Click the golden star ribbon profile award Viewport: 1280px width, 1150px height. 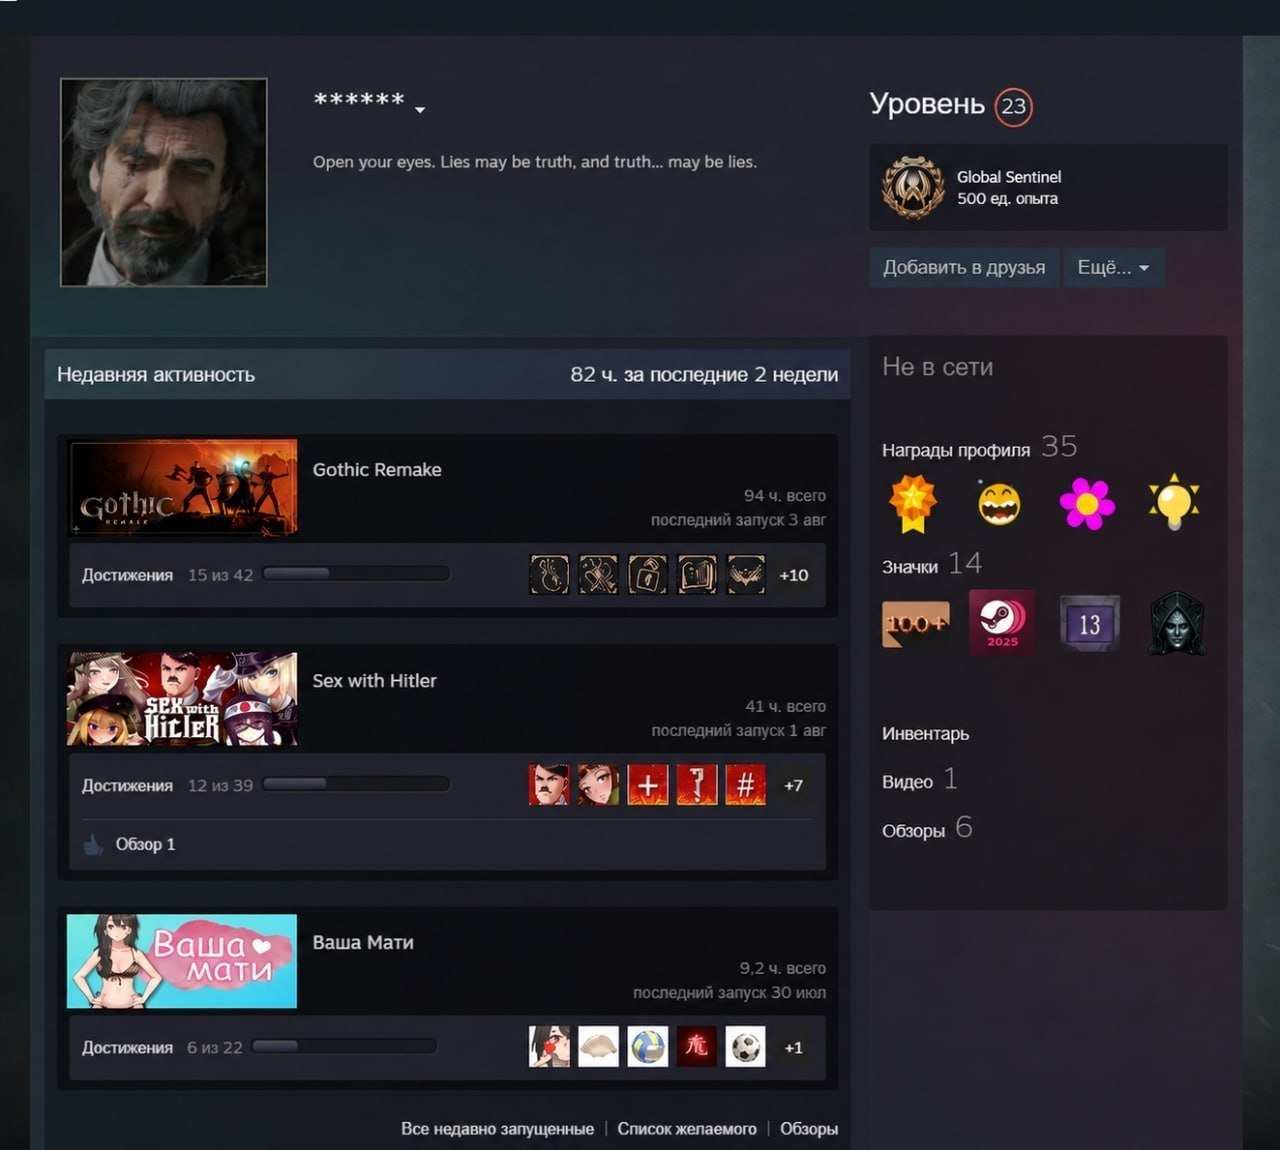[913, 502]
